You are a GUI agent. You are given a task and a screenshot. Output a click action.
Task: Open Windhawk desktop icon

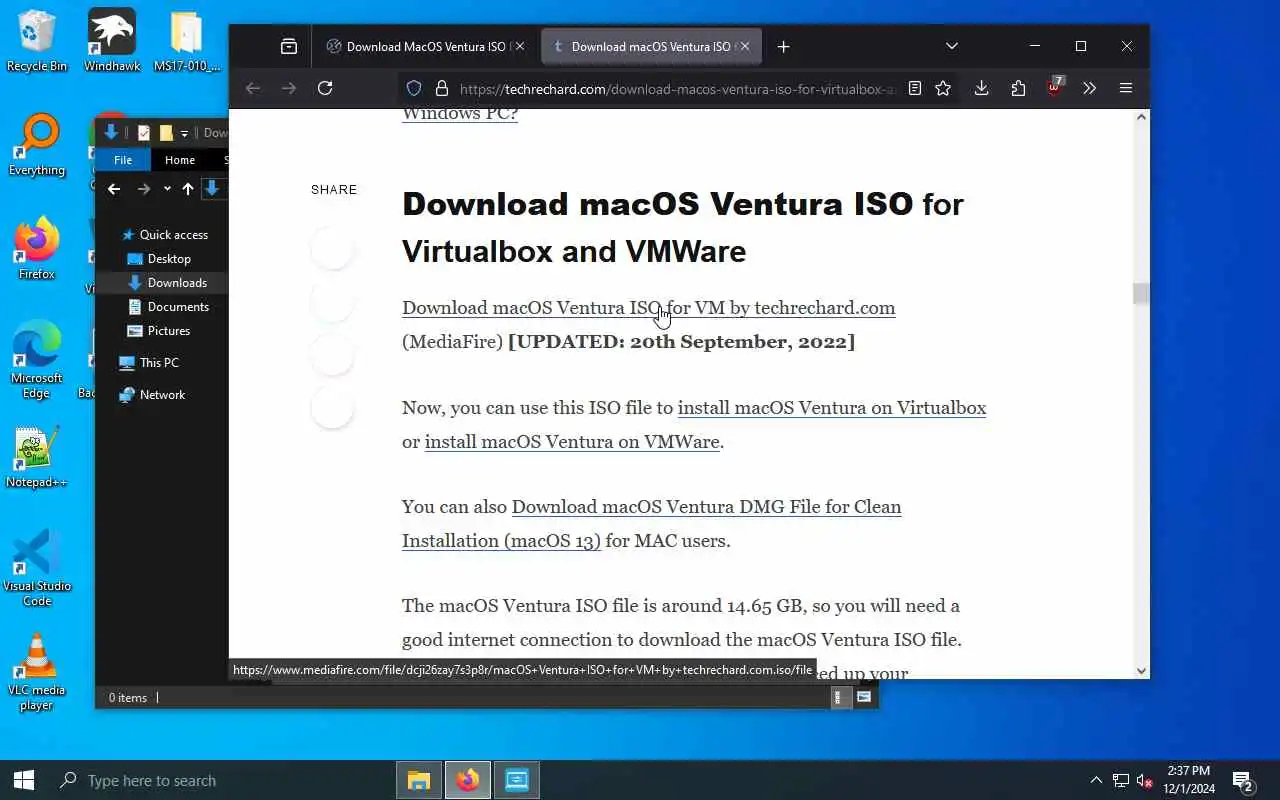pos(111,41)
